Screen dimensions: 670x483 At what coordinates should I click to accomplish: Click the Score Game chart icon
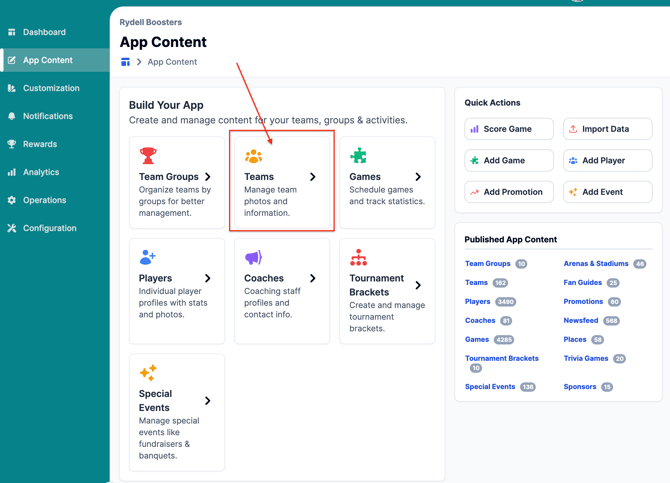tap(475, 129)
